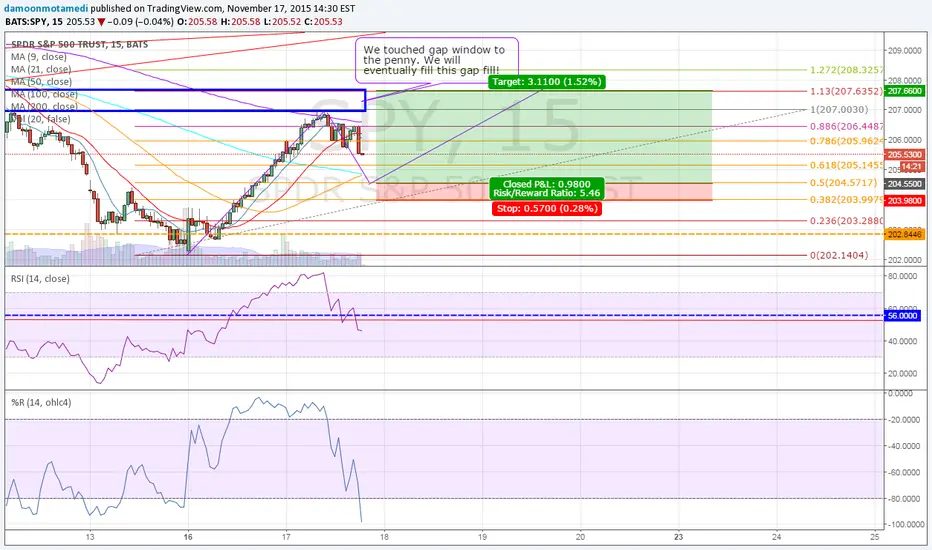This screenshot has width=932, height=550.
Task: Click the 0.236(203.288) Fibonacci level label
Action: tap(846, 221)
